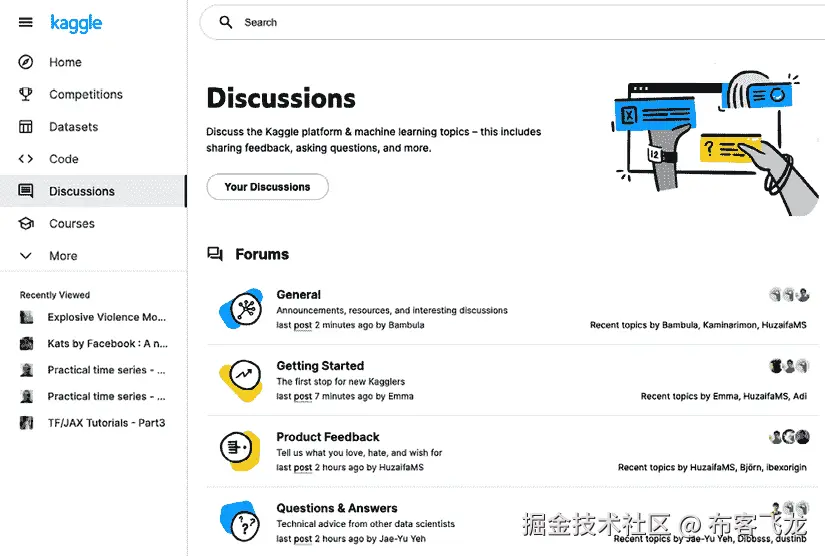
Task: Click the Courses graduation cap icon
Action: tap(26, 224)
